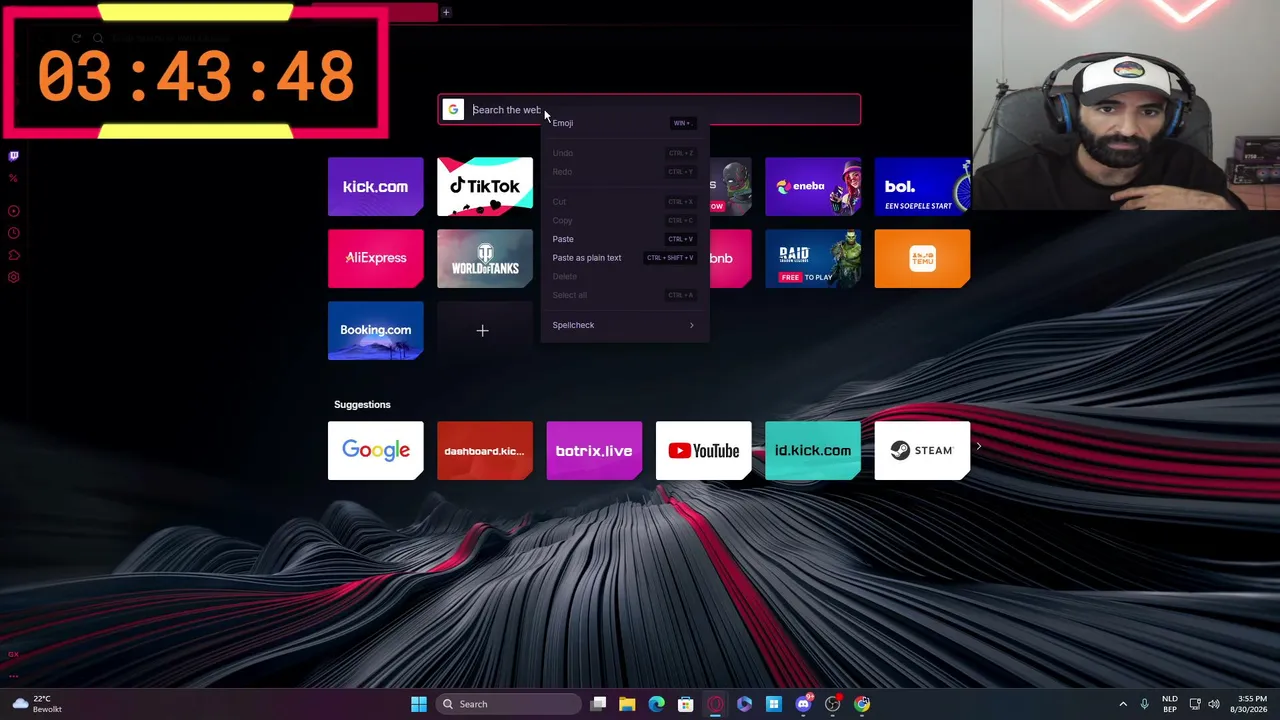Click Cut in the context menu
The width and height of the screenshot is (1280, 720).
623,202
